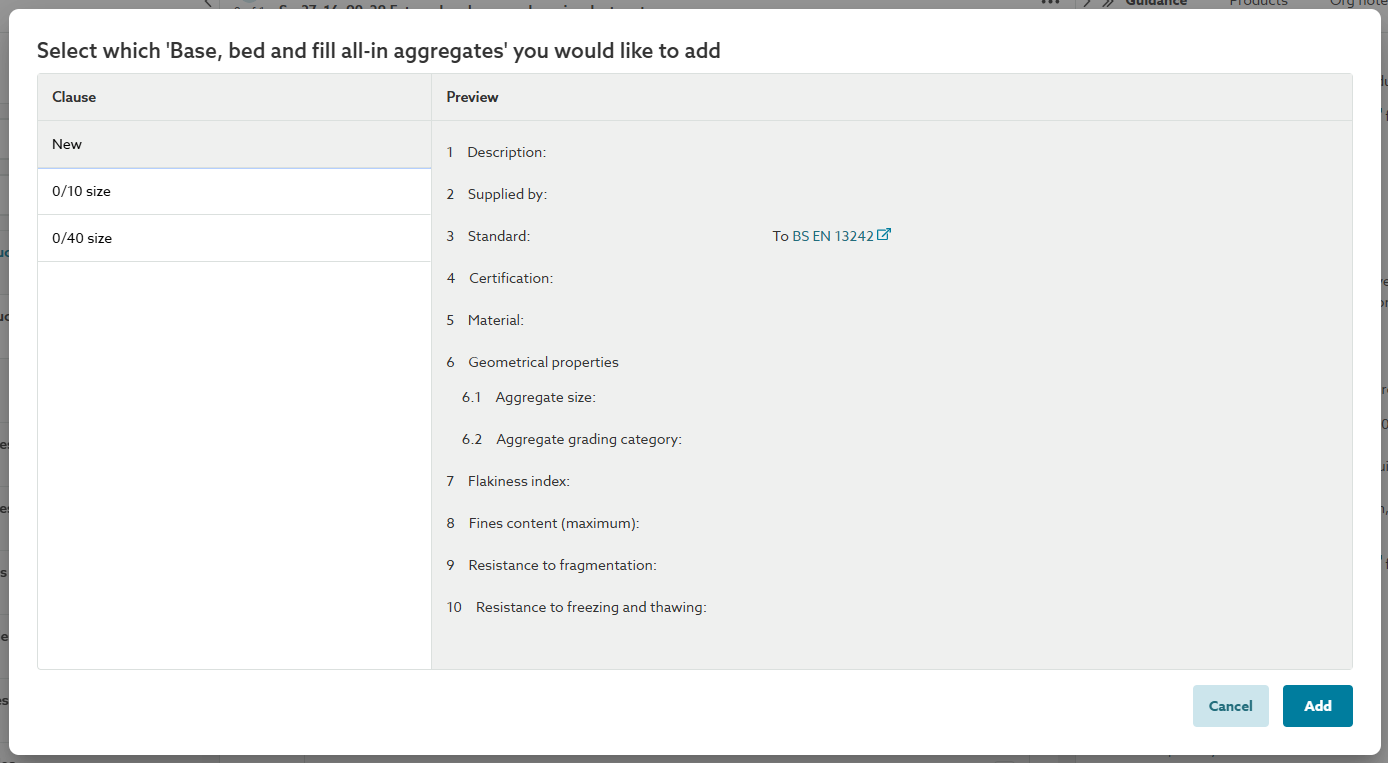Viewport: 1388px width, 763px height.
Task: Cancel the add aggregates dialog
Action: (x=1230, y=706)
